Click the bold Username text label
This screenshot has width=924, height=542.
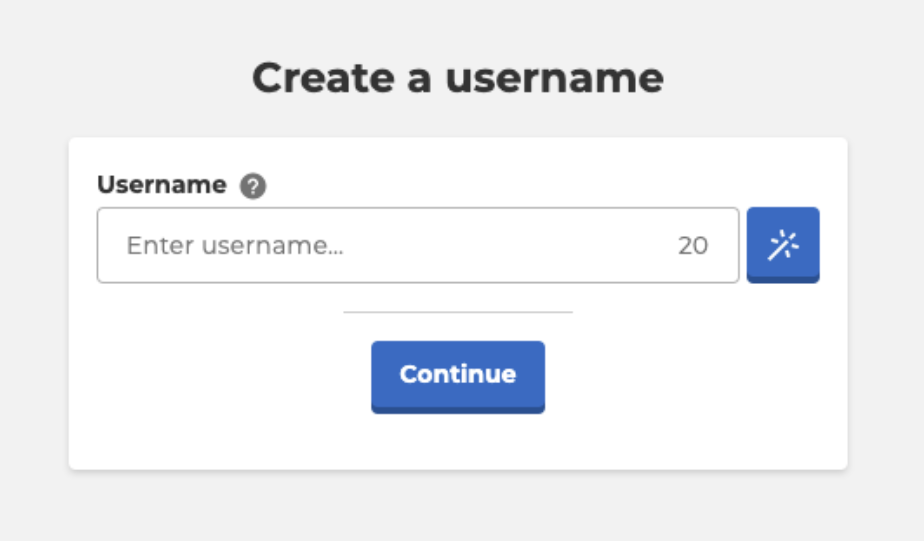(162, 185)
